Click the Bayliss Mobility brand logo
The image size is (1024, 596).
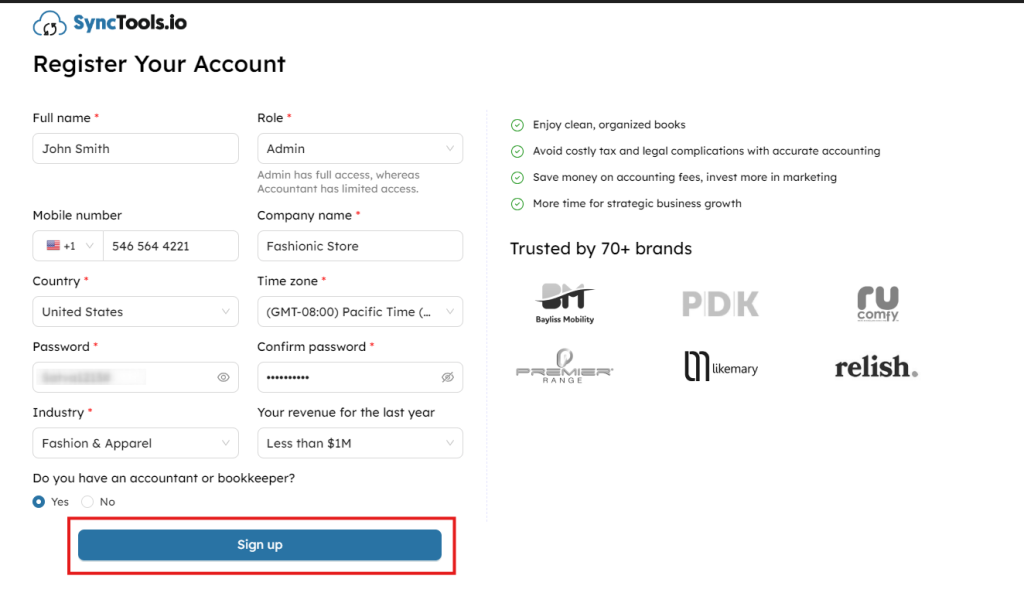pyautogui.click(x=564, y=302)
